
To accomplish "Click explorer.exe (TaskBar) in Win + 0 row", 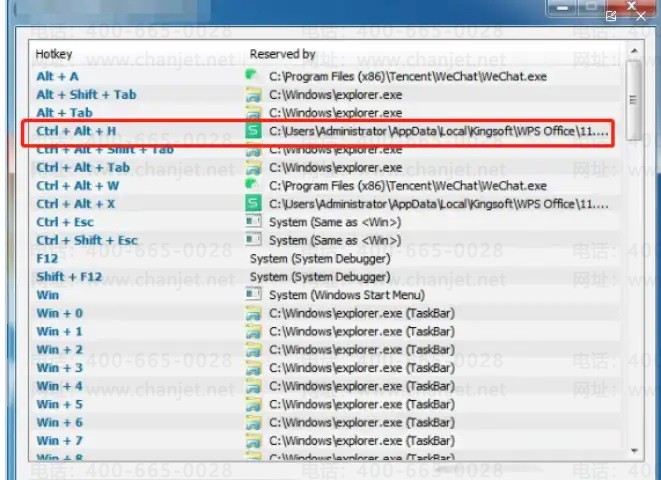I will (362, 313).
